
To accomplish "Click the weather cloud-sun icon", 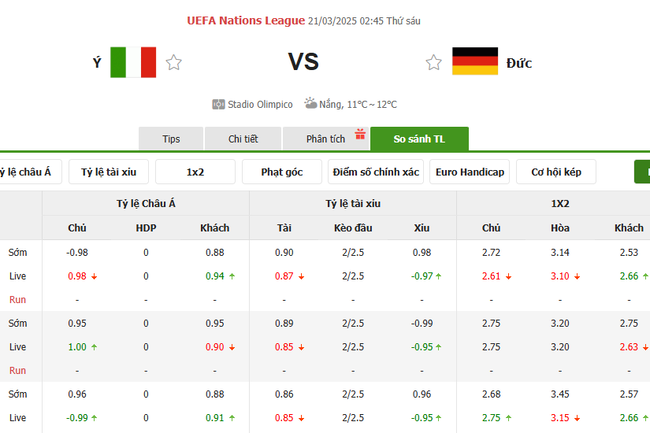I will point(311,103).
